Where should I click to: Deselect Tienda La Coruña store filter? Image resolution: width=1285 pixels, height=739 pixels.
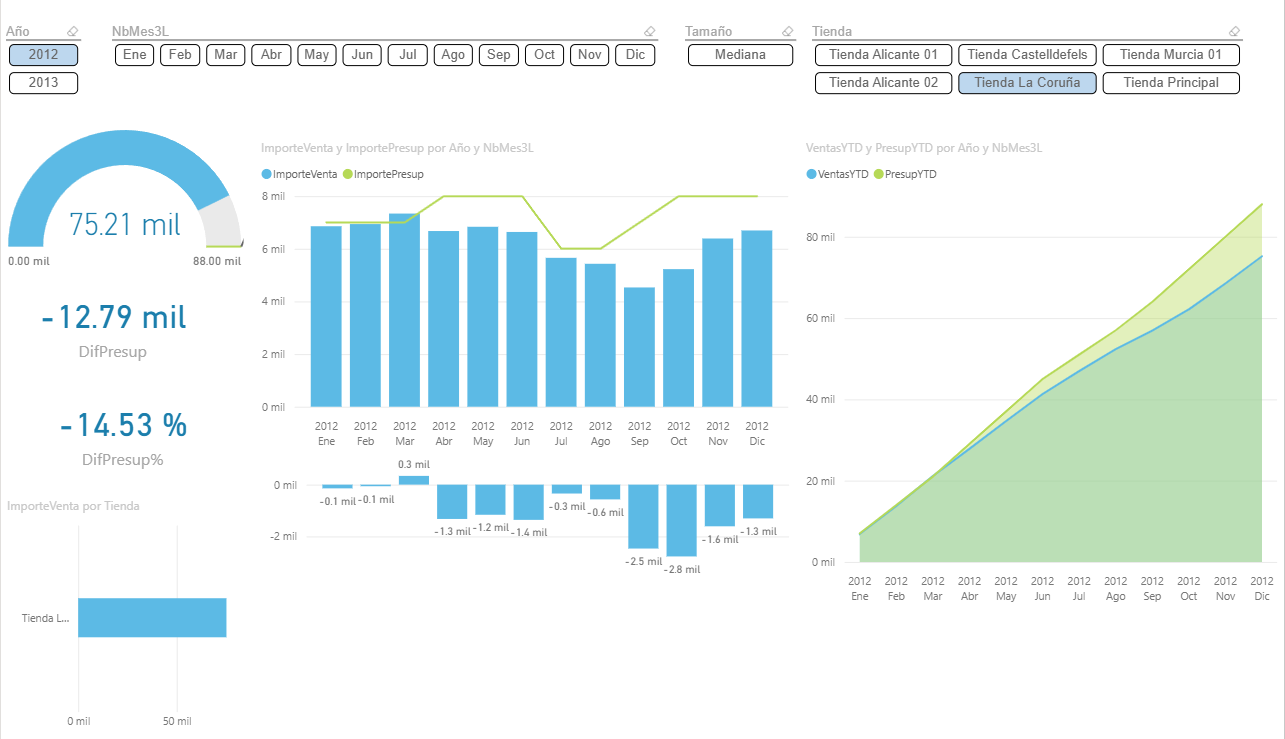pos(1027,83)
